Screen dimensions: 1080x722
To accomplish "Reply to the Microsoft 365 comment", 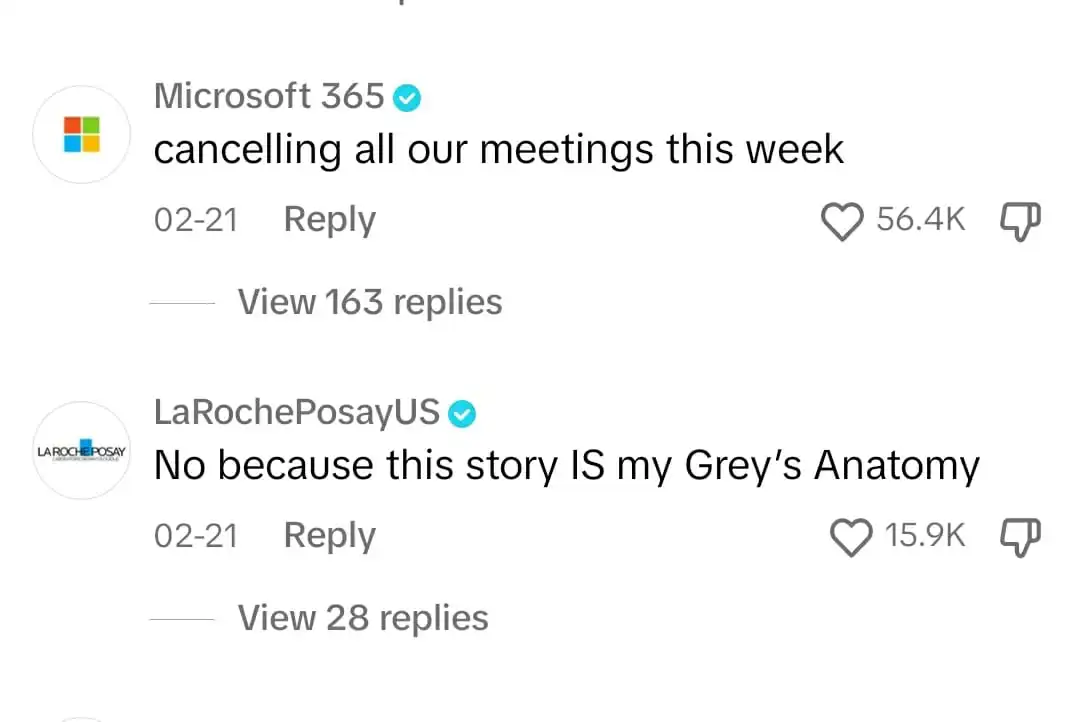I will point(329,219).
